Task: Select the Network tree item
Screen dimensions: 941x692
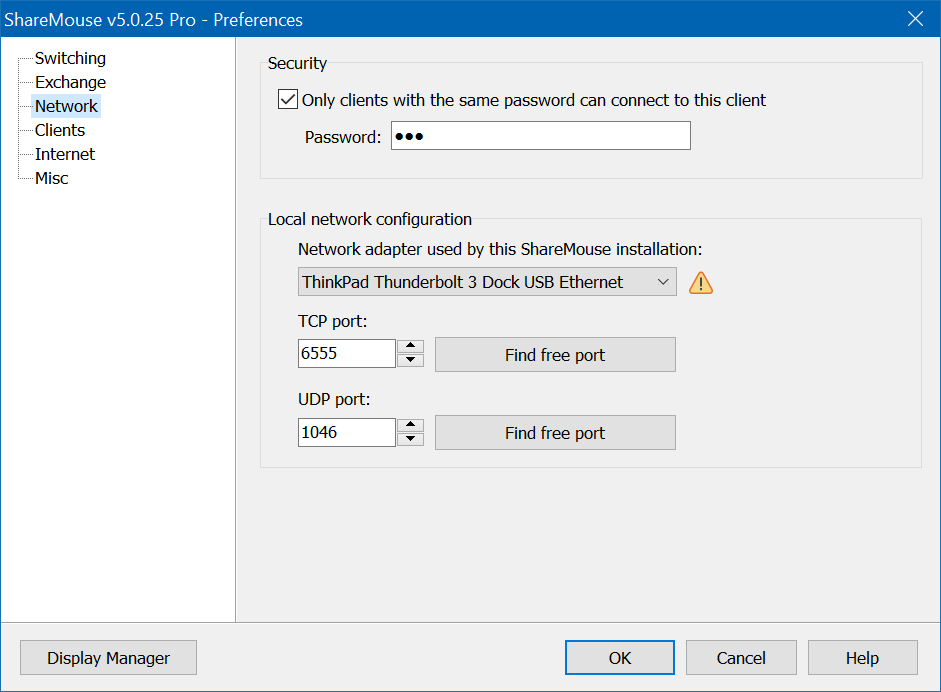Action: 66,106
